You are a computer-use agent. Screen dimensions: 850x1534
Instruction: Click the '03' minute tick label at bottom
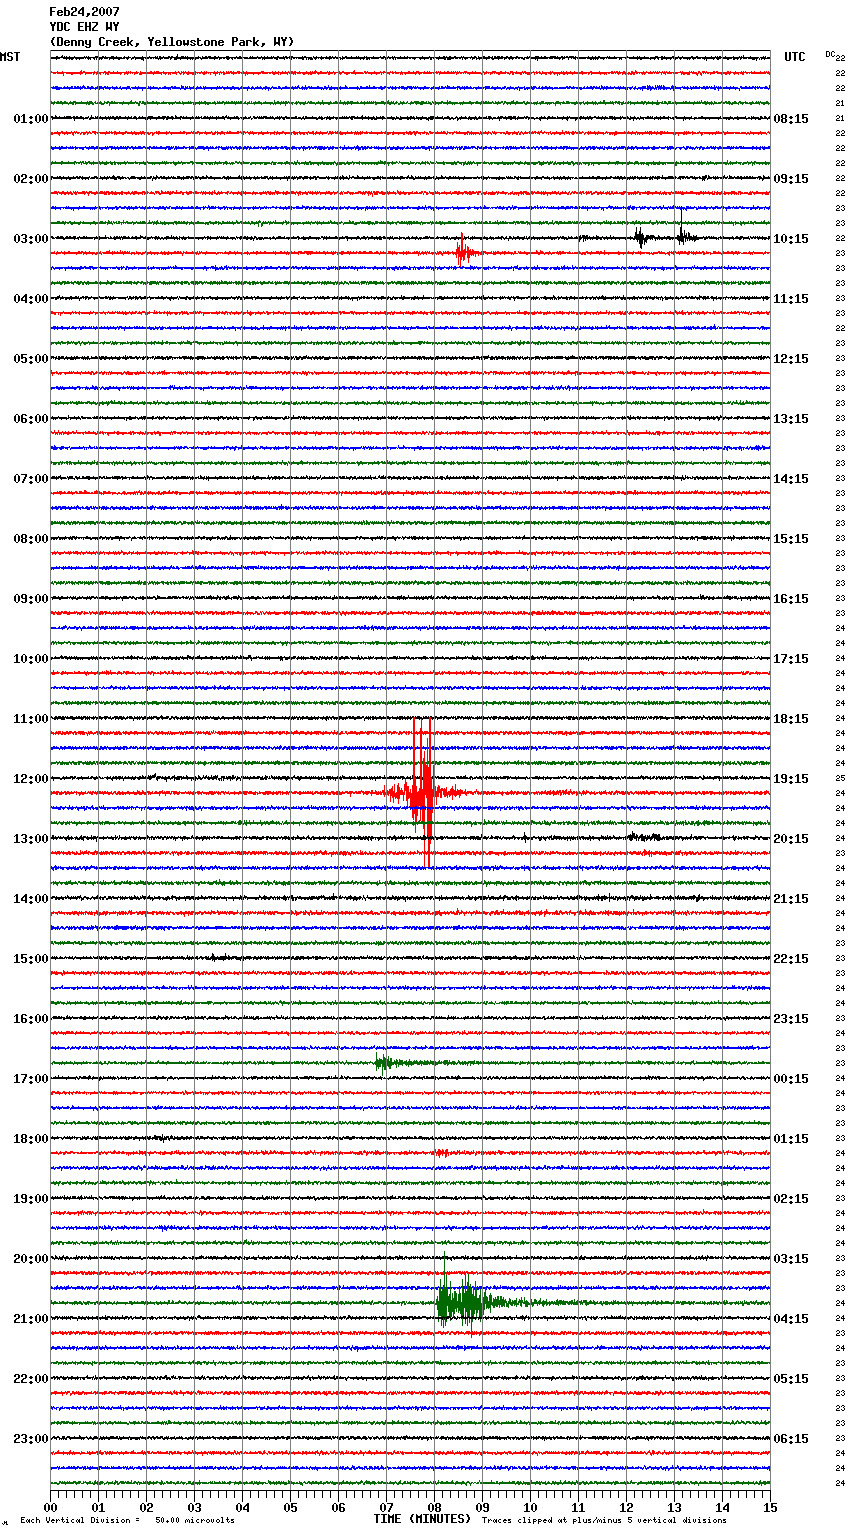(194, 1507)
